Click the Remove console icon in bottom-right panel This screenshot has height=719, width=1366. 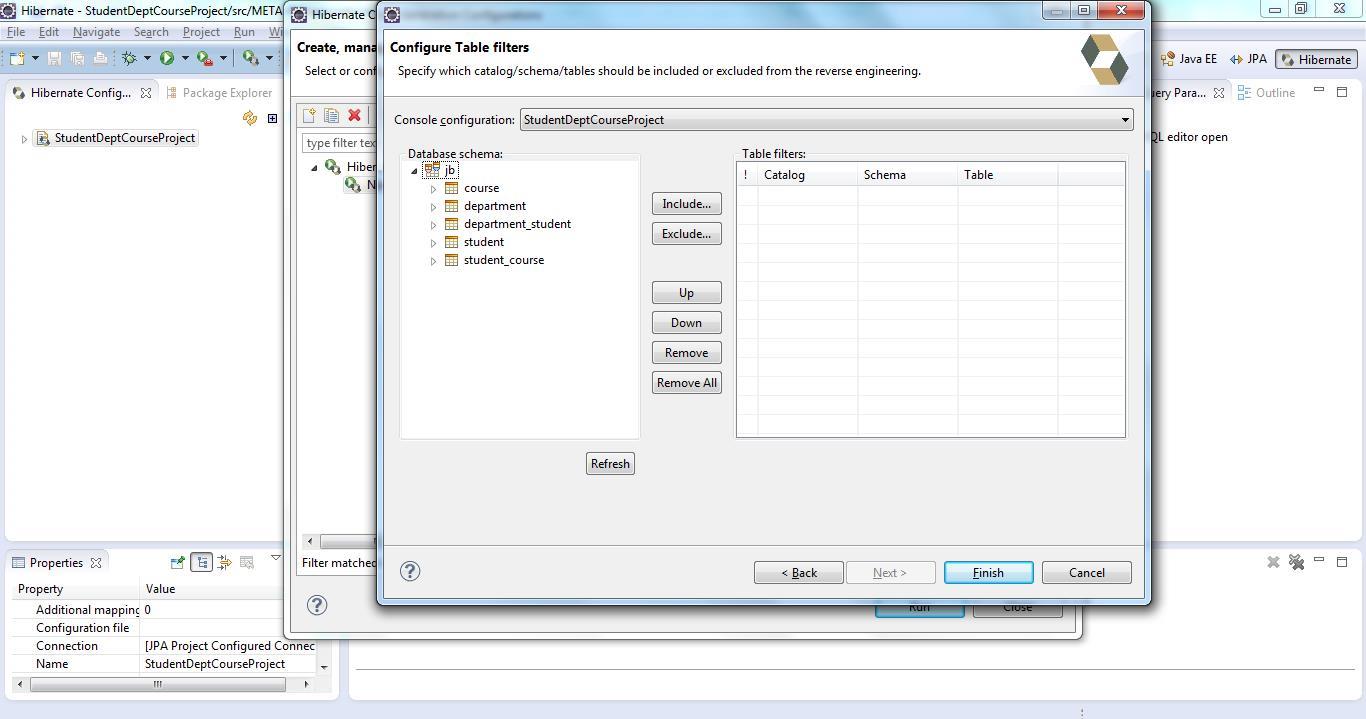(x=1273, y=562)
